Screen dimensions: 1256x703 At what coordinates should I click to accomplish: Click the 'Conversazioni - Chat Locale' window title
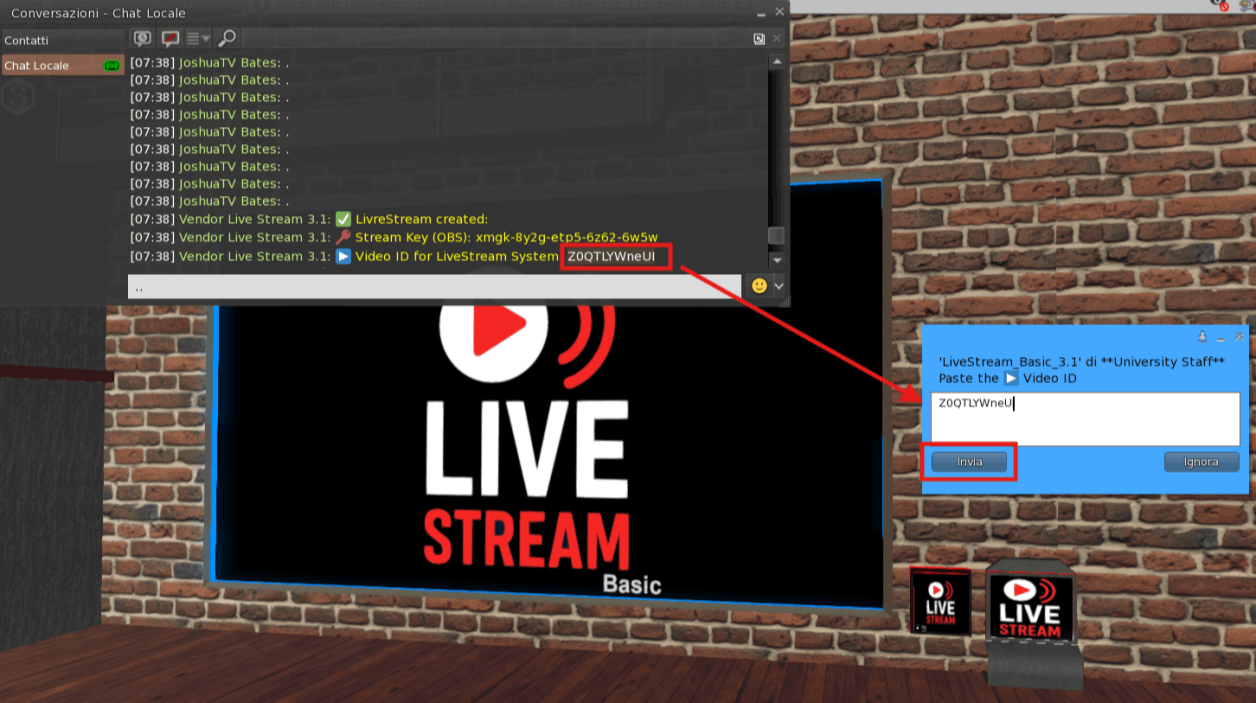pyautogui.click(x=98, y=13)
